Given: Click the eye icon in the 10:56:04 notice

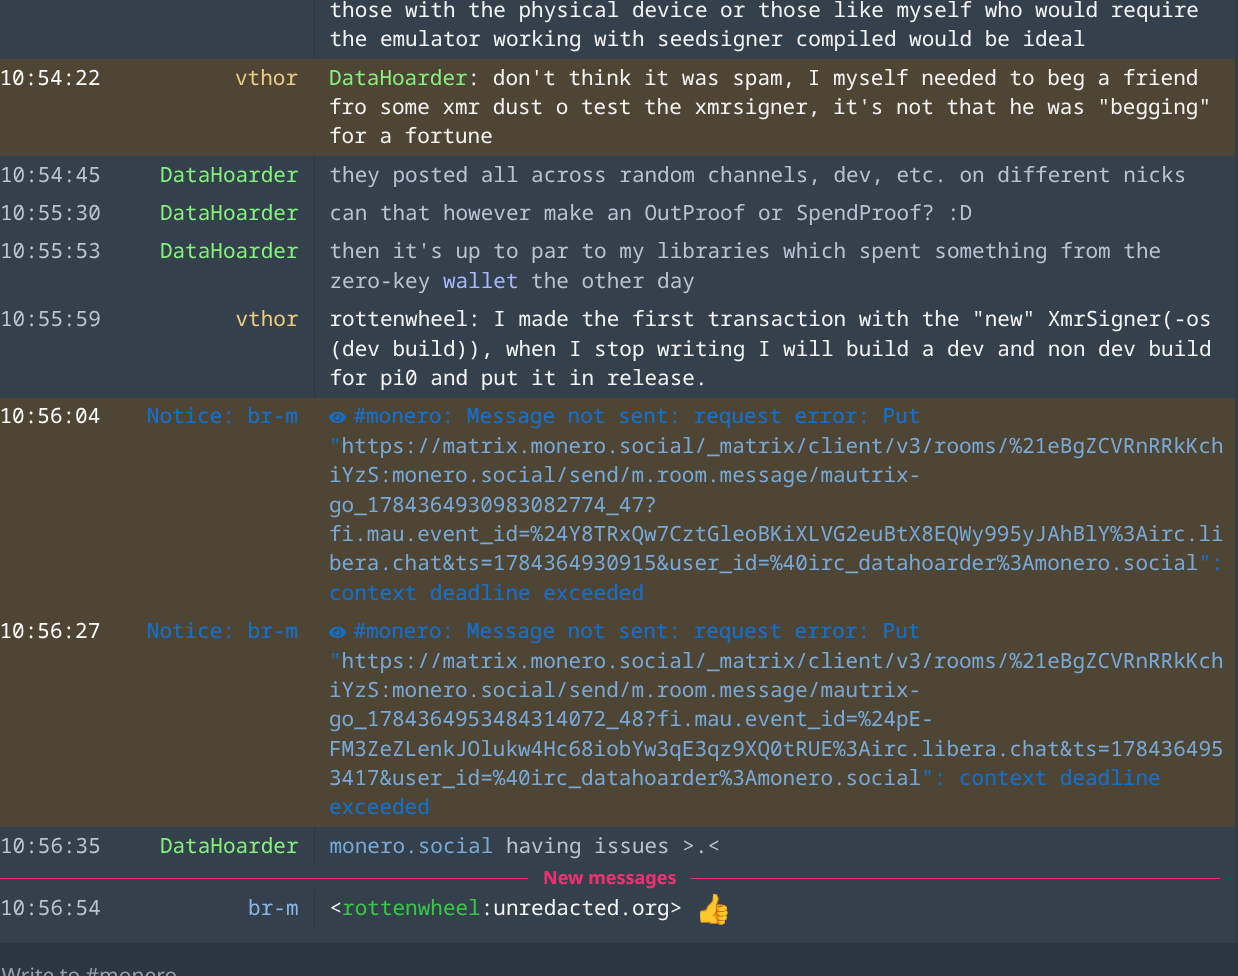Looking at the screenshot, I should point(338,418).
